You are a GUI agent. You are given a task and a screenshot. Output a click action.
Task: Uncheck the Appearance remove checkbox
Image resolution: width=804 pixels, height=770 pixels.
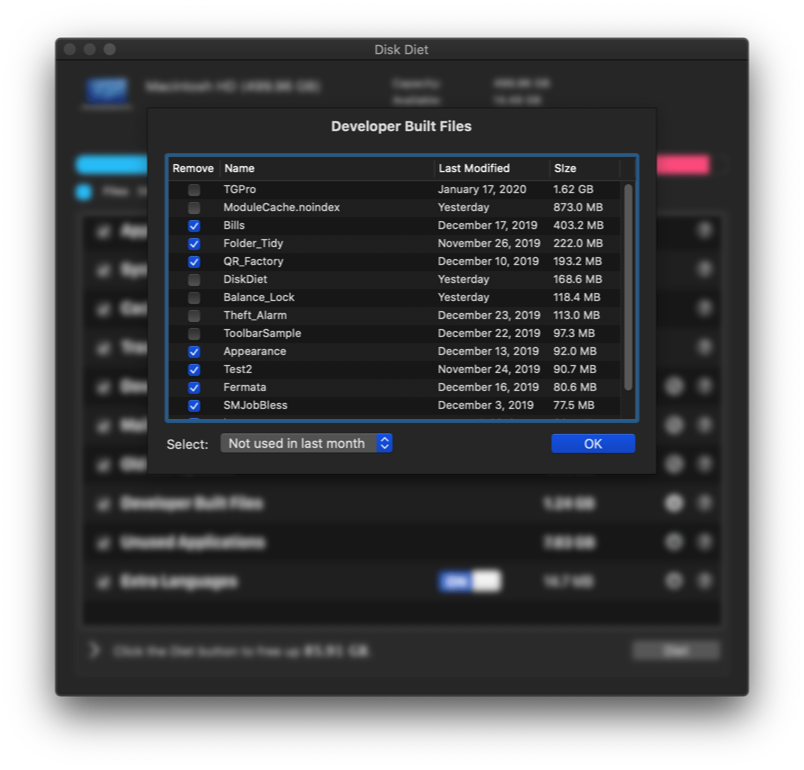click(x=194, y=352)
